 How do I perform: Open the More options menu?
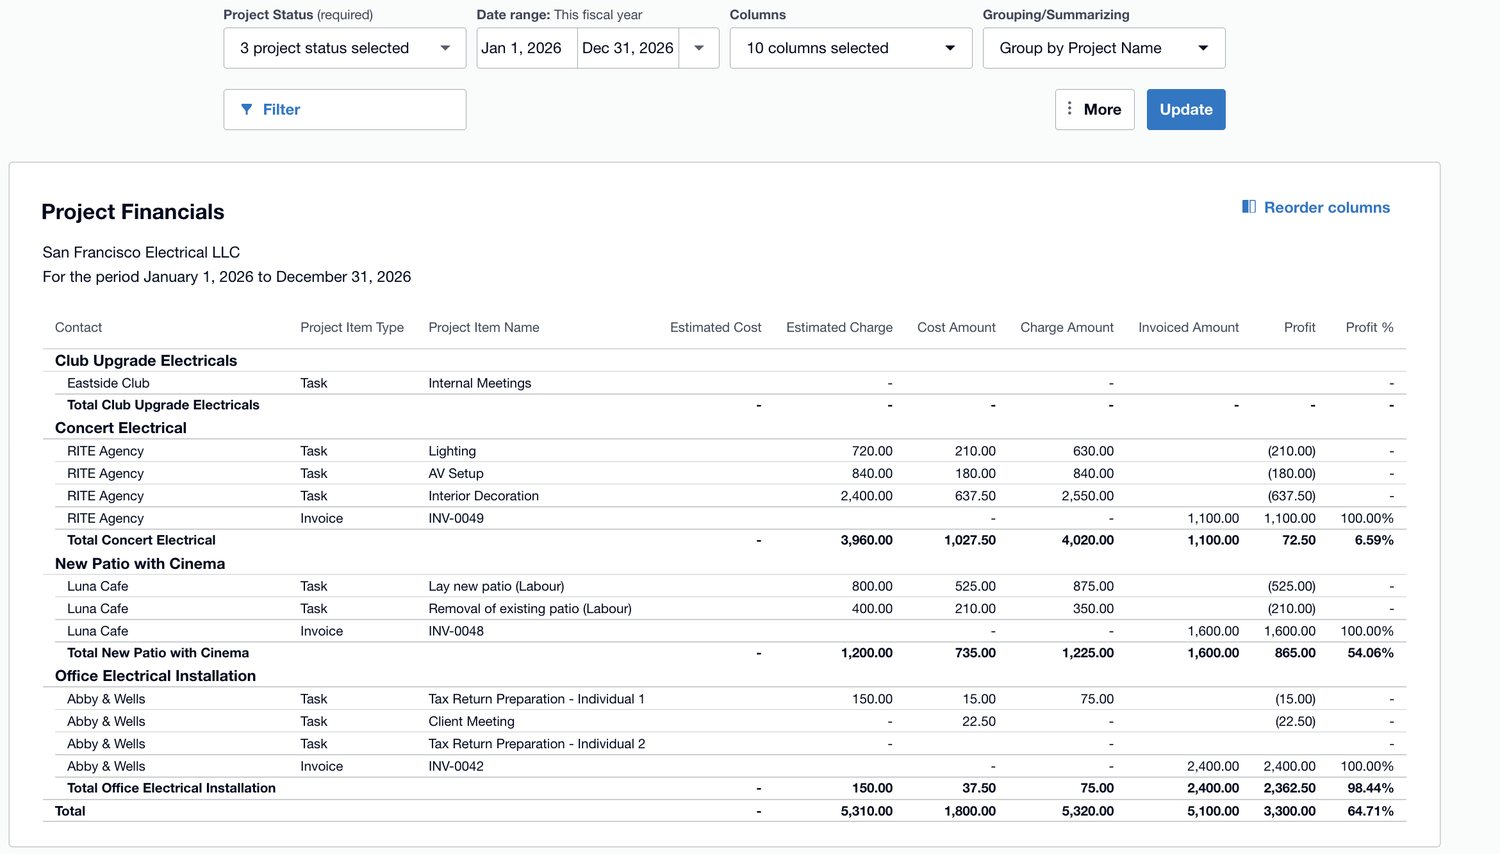1094,109
